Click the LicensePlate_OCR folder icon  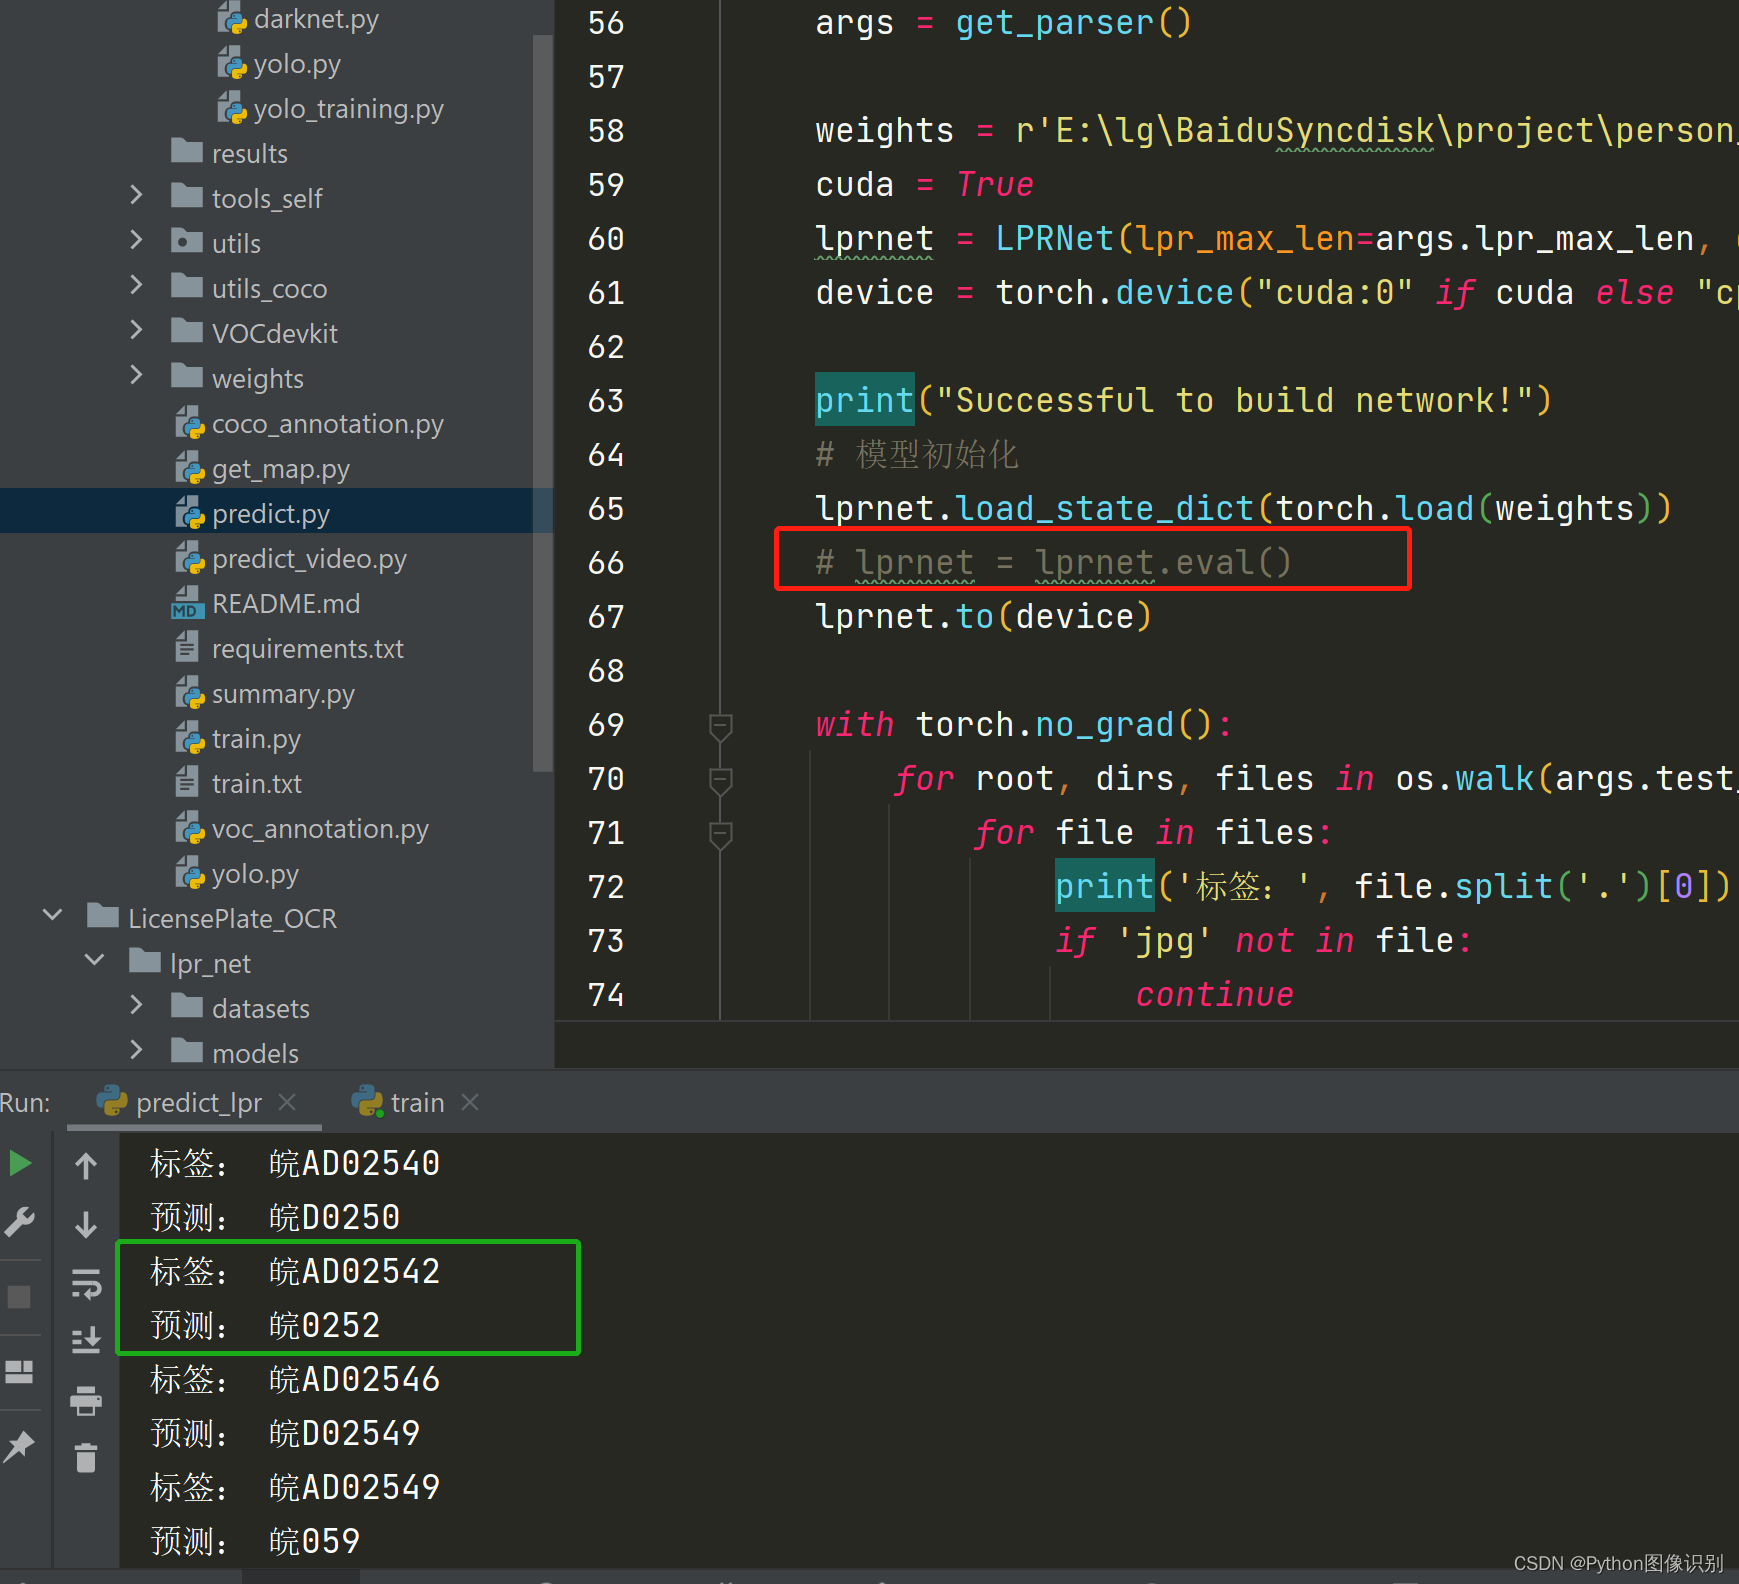click(103, 916)
